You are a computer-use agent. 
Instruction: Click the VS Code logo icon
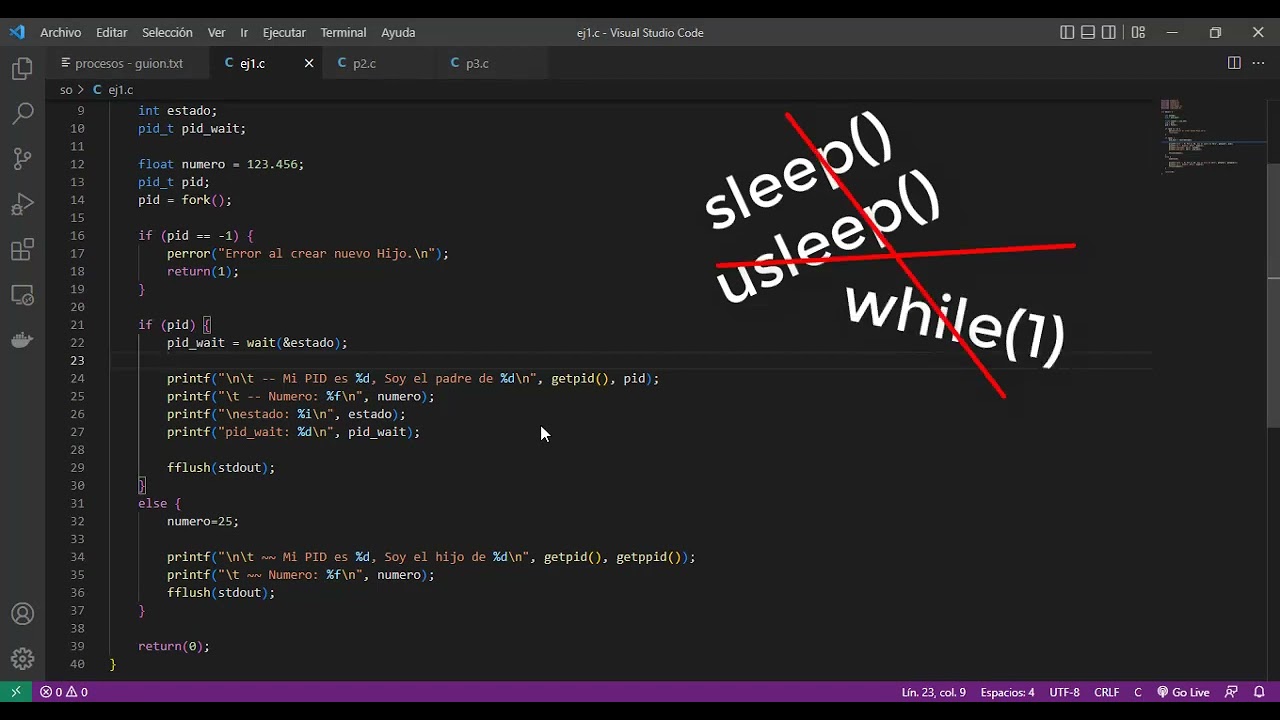tap(17, 32)
